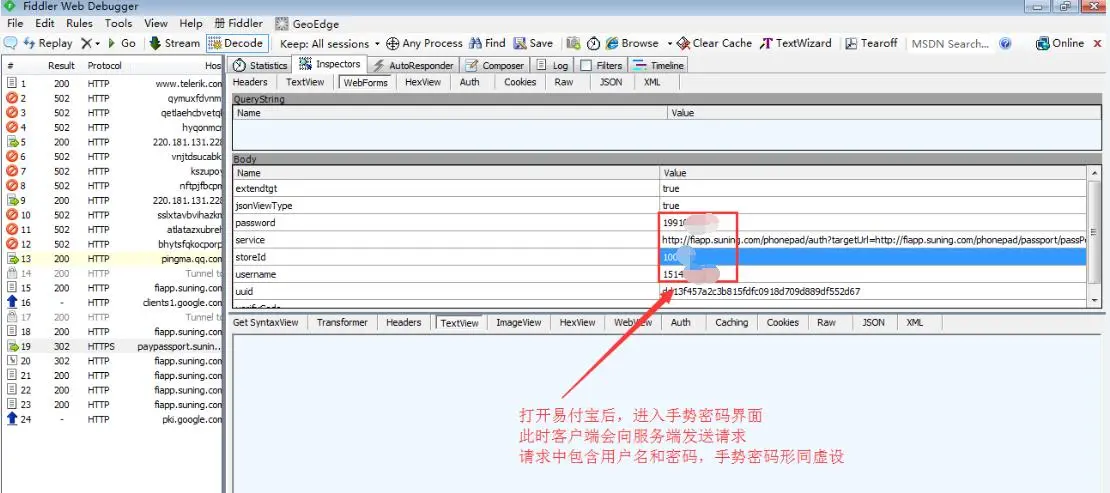Select the uuid row in Body
Image resolution: width=1110 pixels, height=493 pixels.
click(660, 291)
